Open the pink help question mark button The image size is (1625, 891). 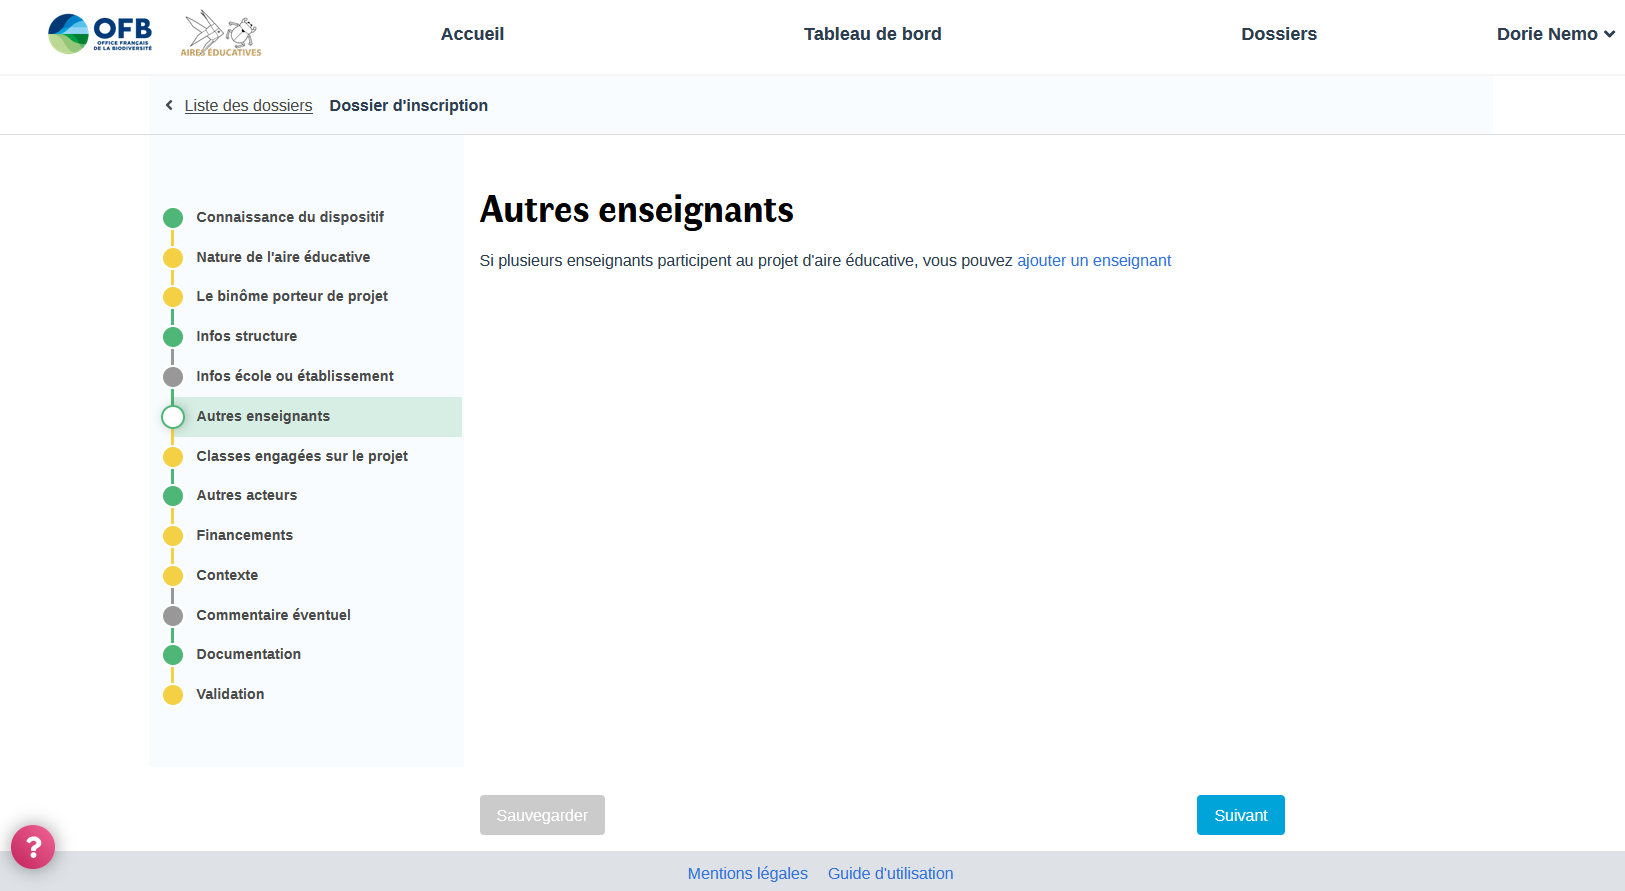33,847
